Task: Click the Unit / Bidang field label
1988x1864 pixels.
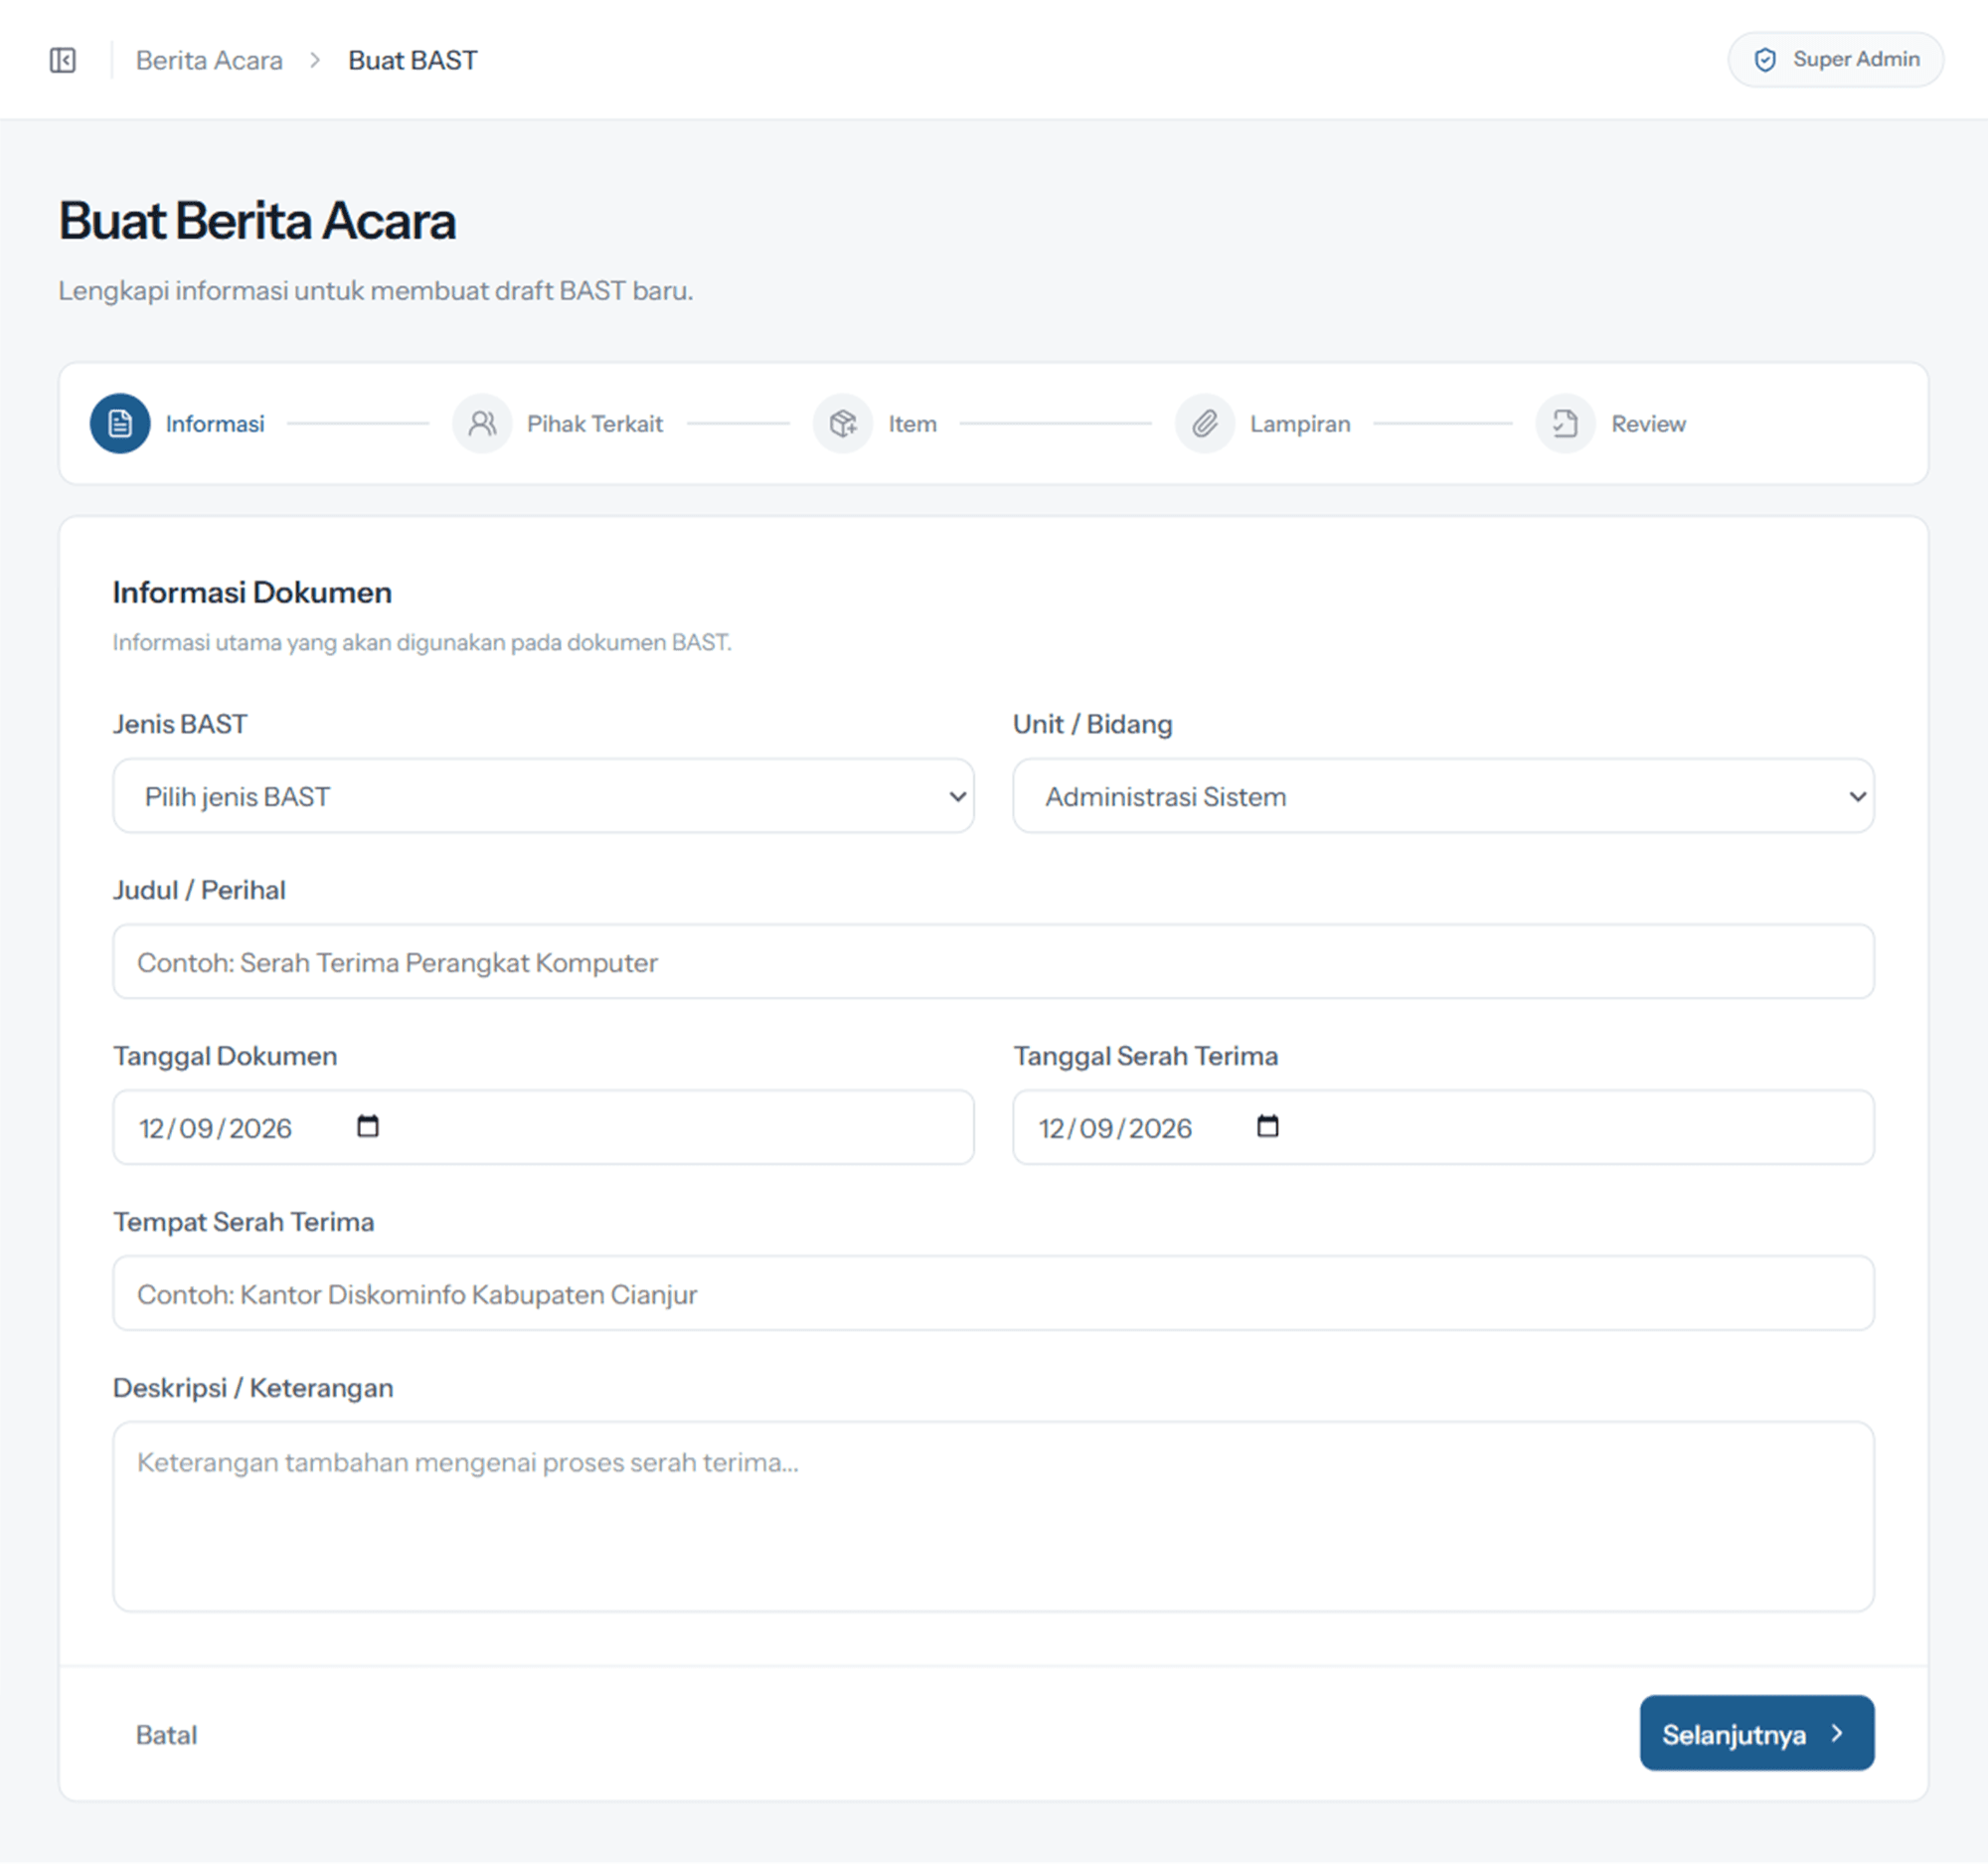Action: (1092, 724)
